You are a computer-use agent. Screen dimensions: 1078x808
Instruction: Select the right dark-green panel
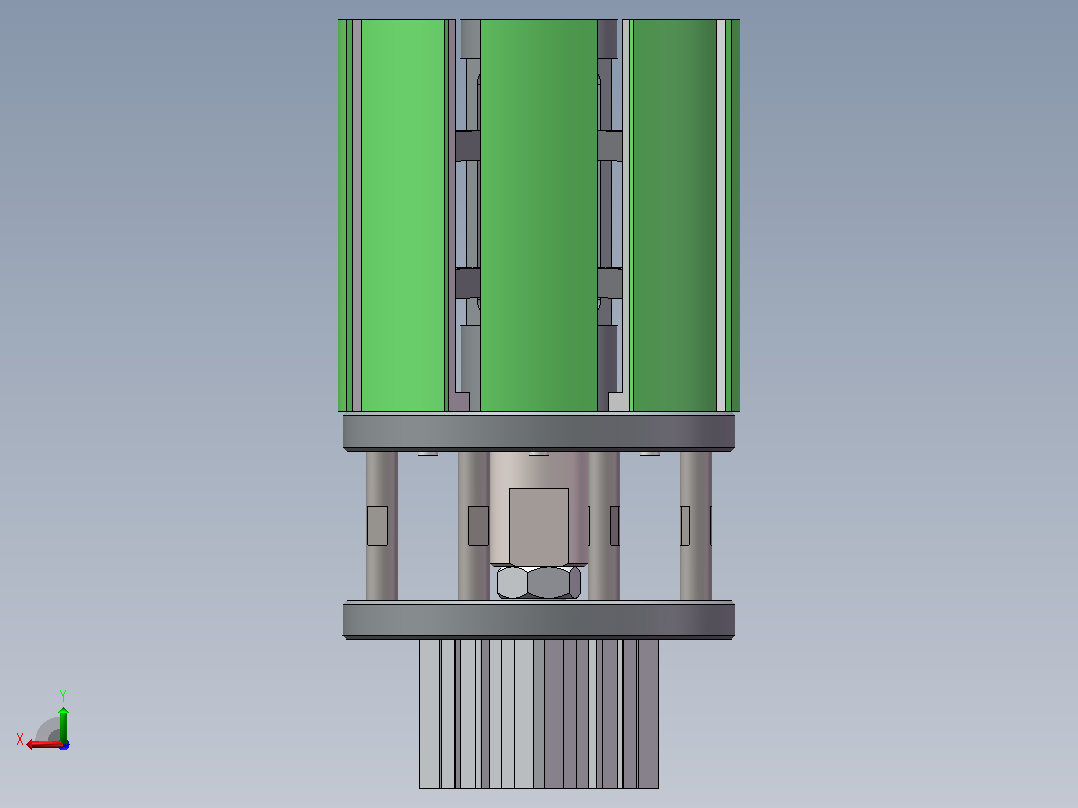(674, 215)
